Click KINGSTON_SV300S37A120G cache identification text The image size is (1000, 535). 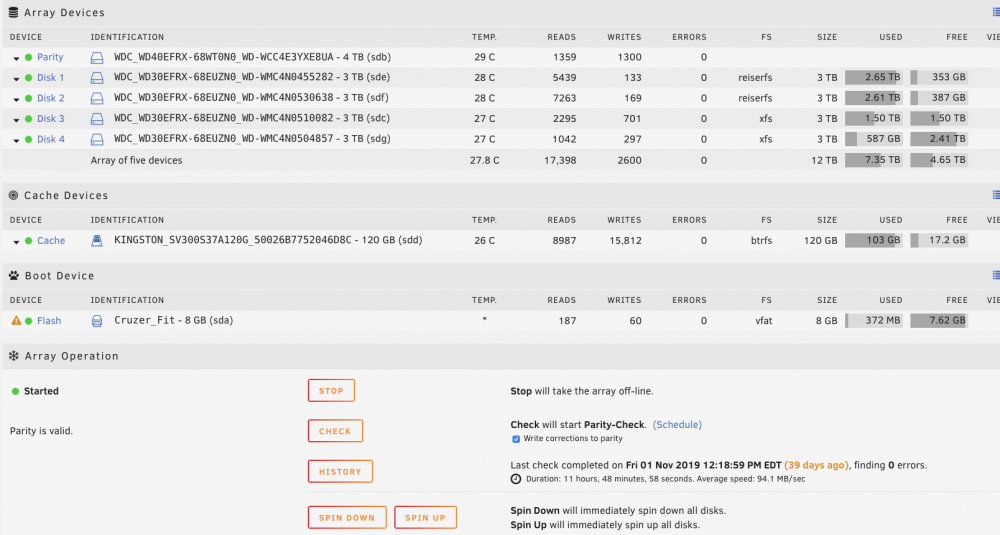tap(268, 240)
